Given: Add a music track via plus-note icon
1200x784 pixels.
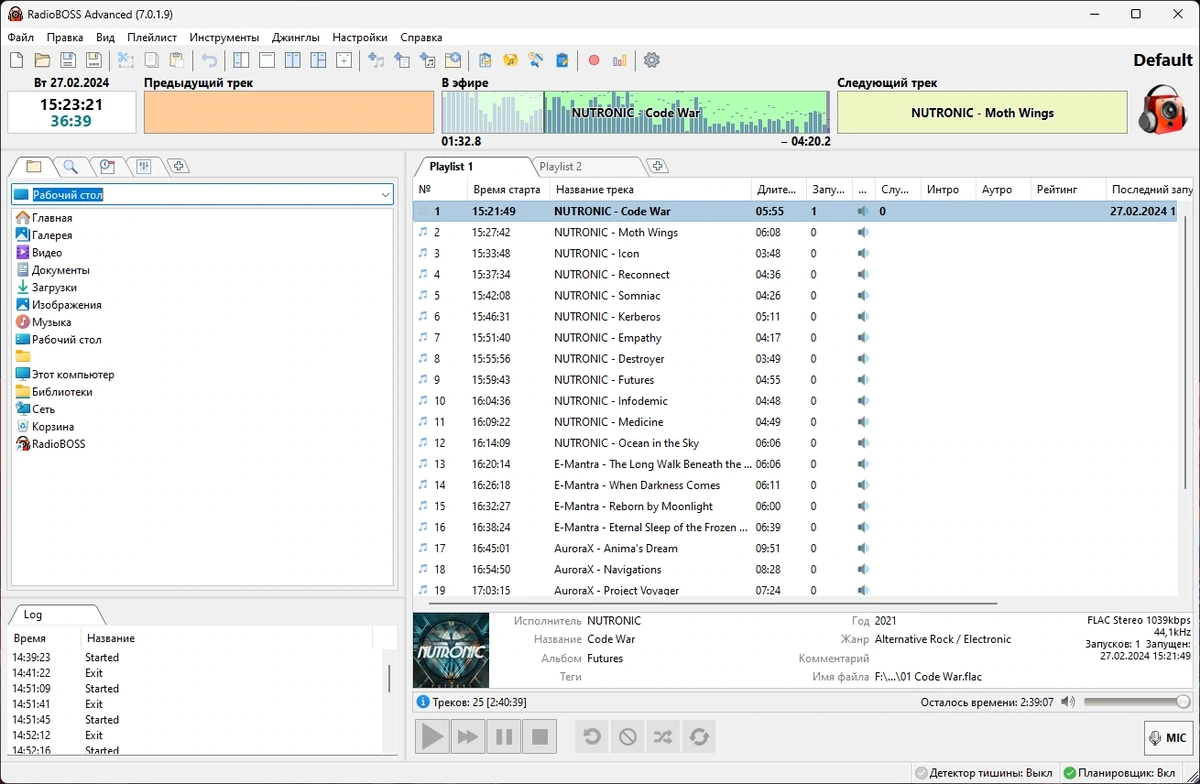Looking at the screenshot, I should click(376, 60).
